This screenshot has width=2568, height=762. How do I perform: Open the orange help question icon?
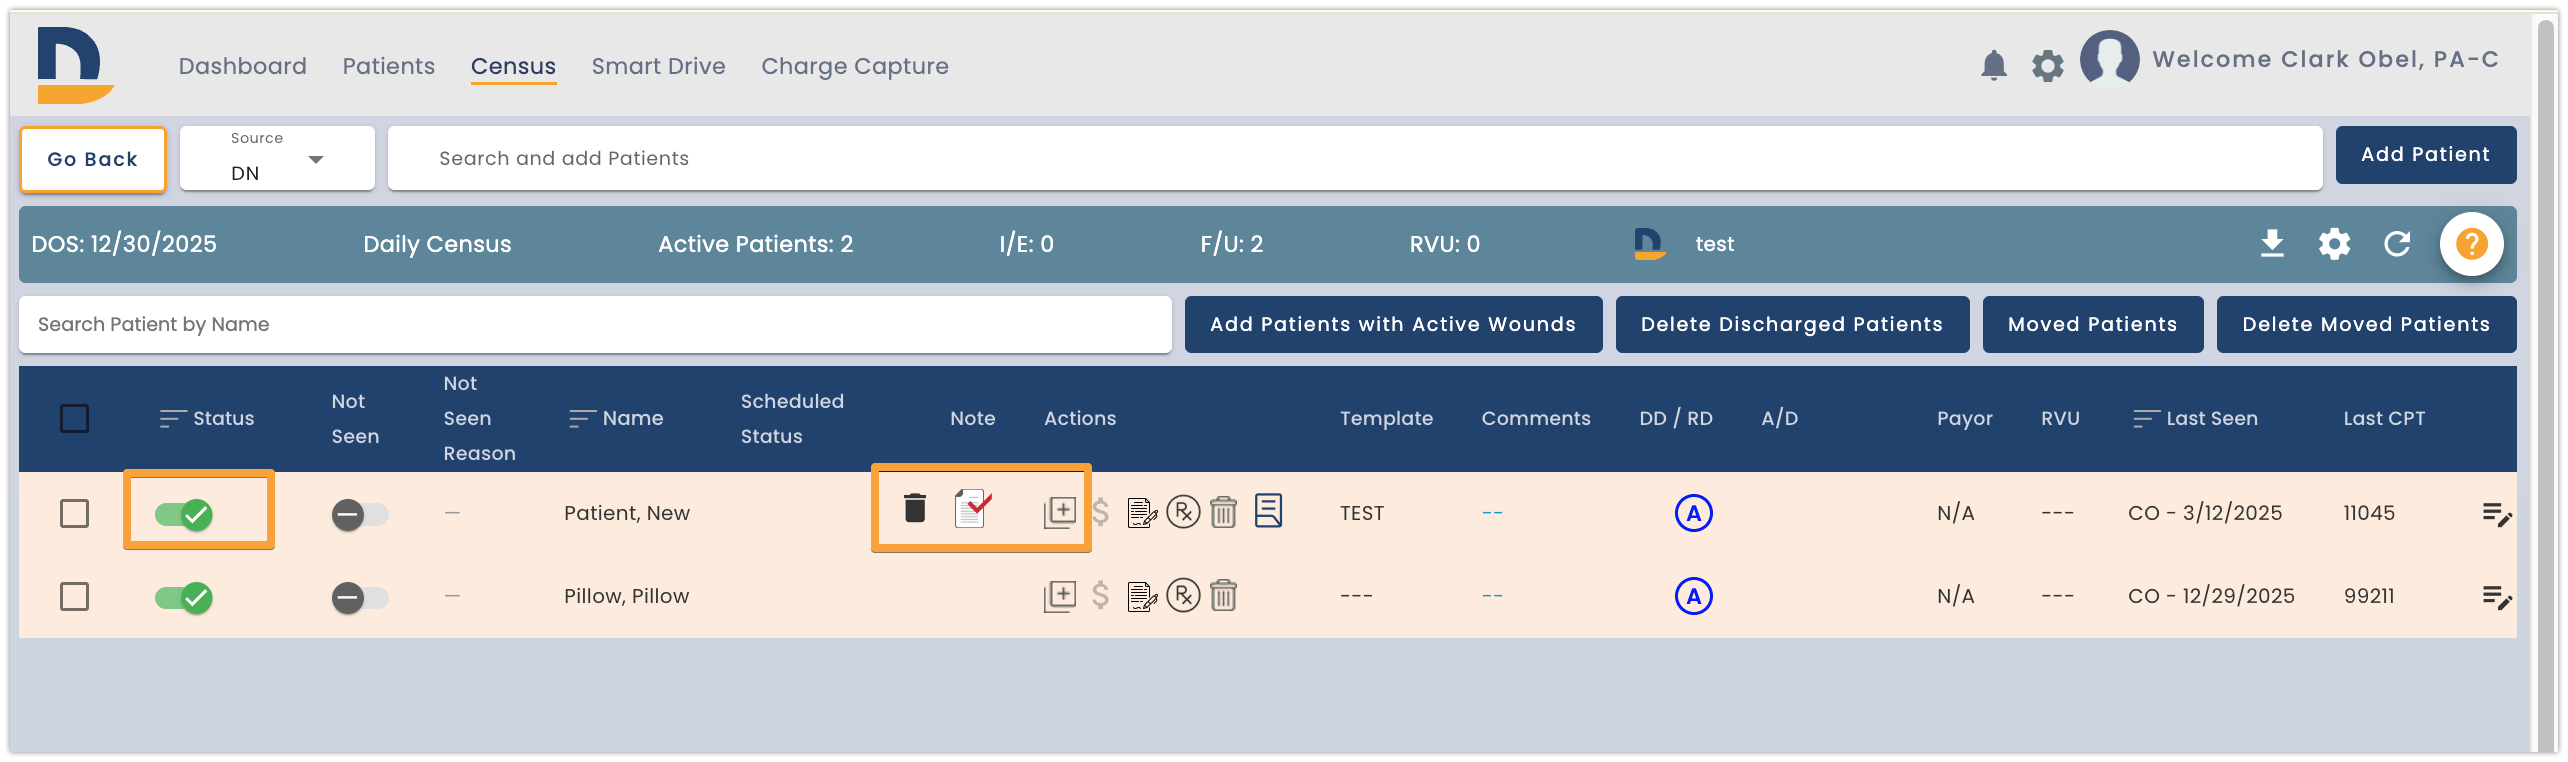(2471, 243)
